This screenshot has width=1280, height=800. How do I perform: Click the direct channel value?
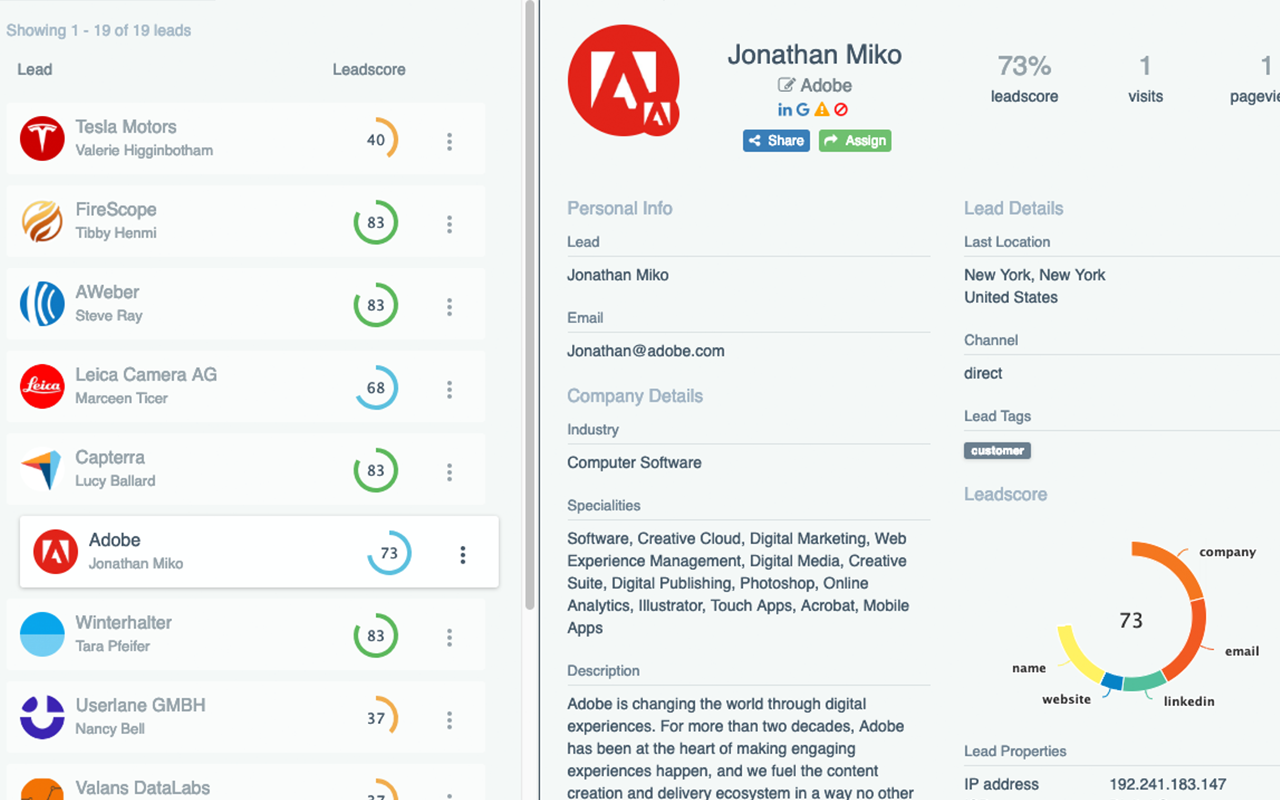click(983, 373)
